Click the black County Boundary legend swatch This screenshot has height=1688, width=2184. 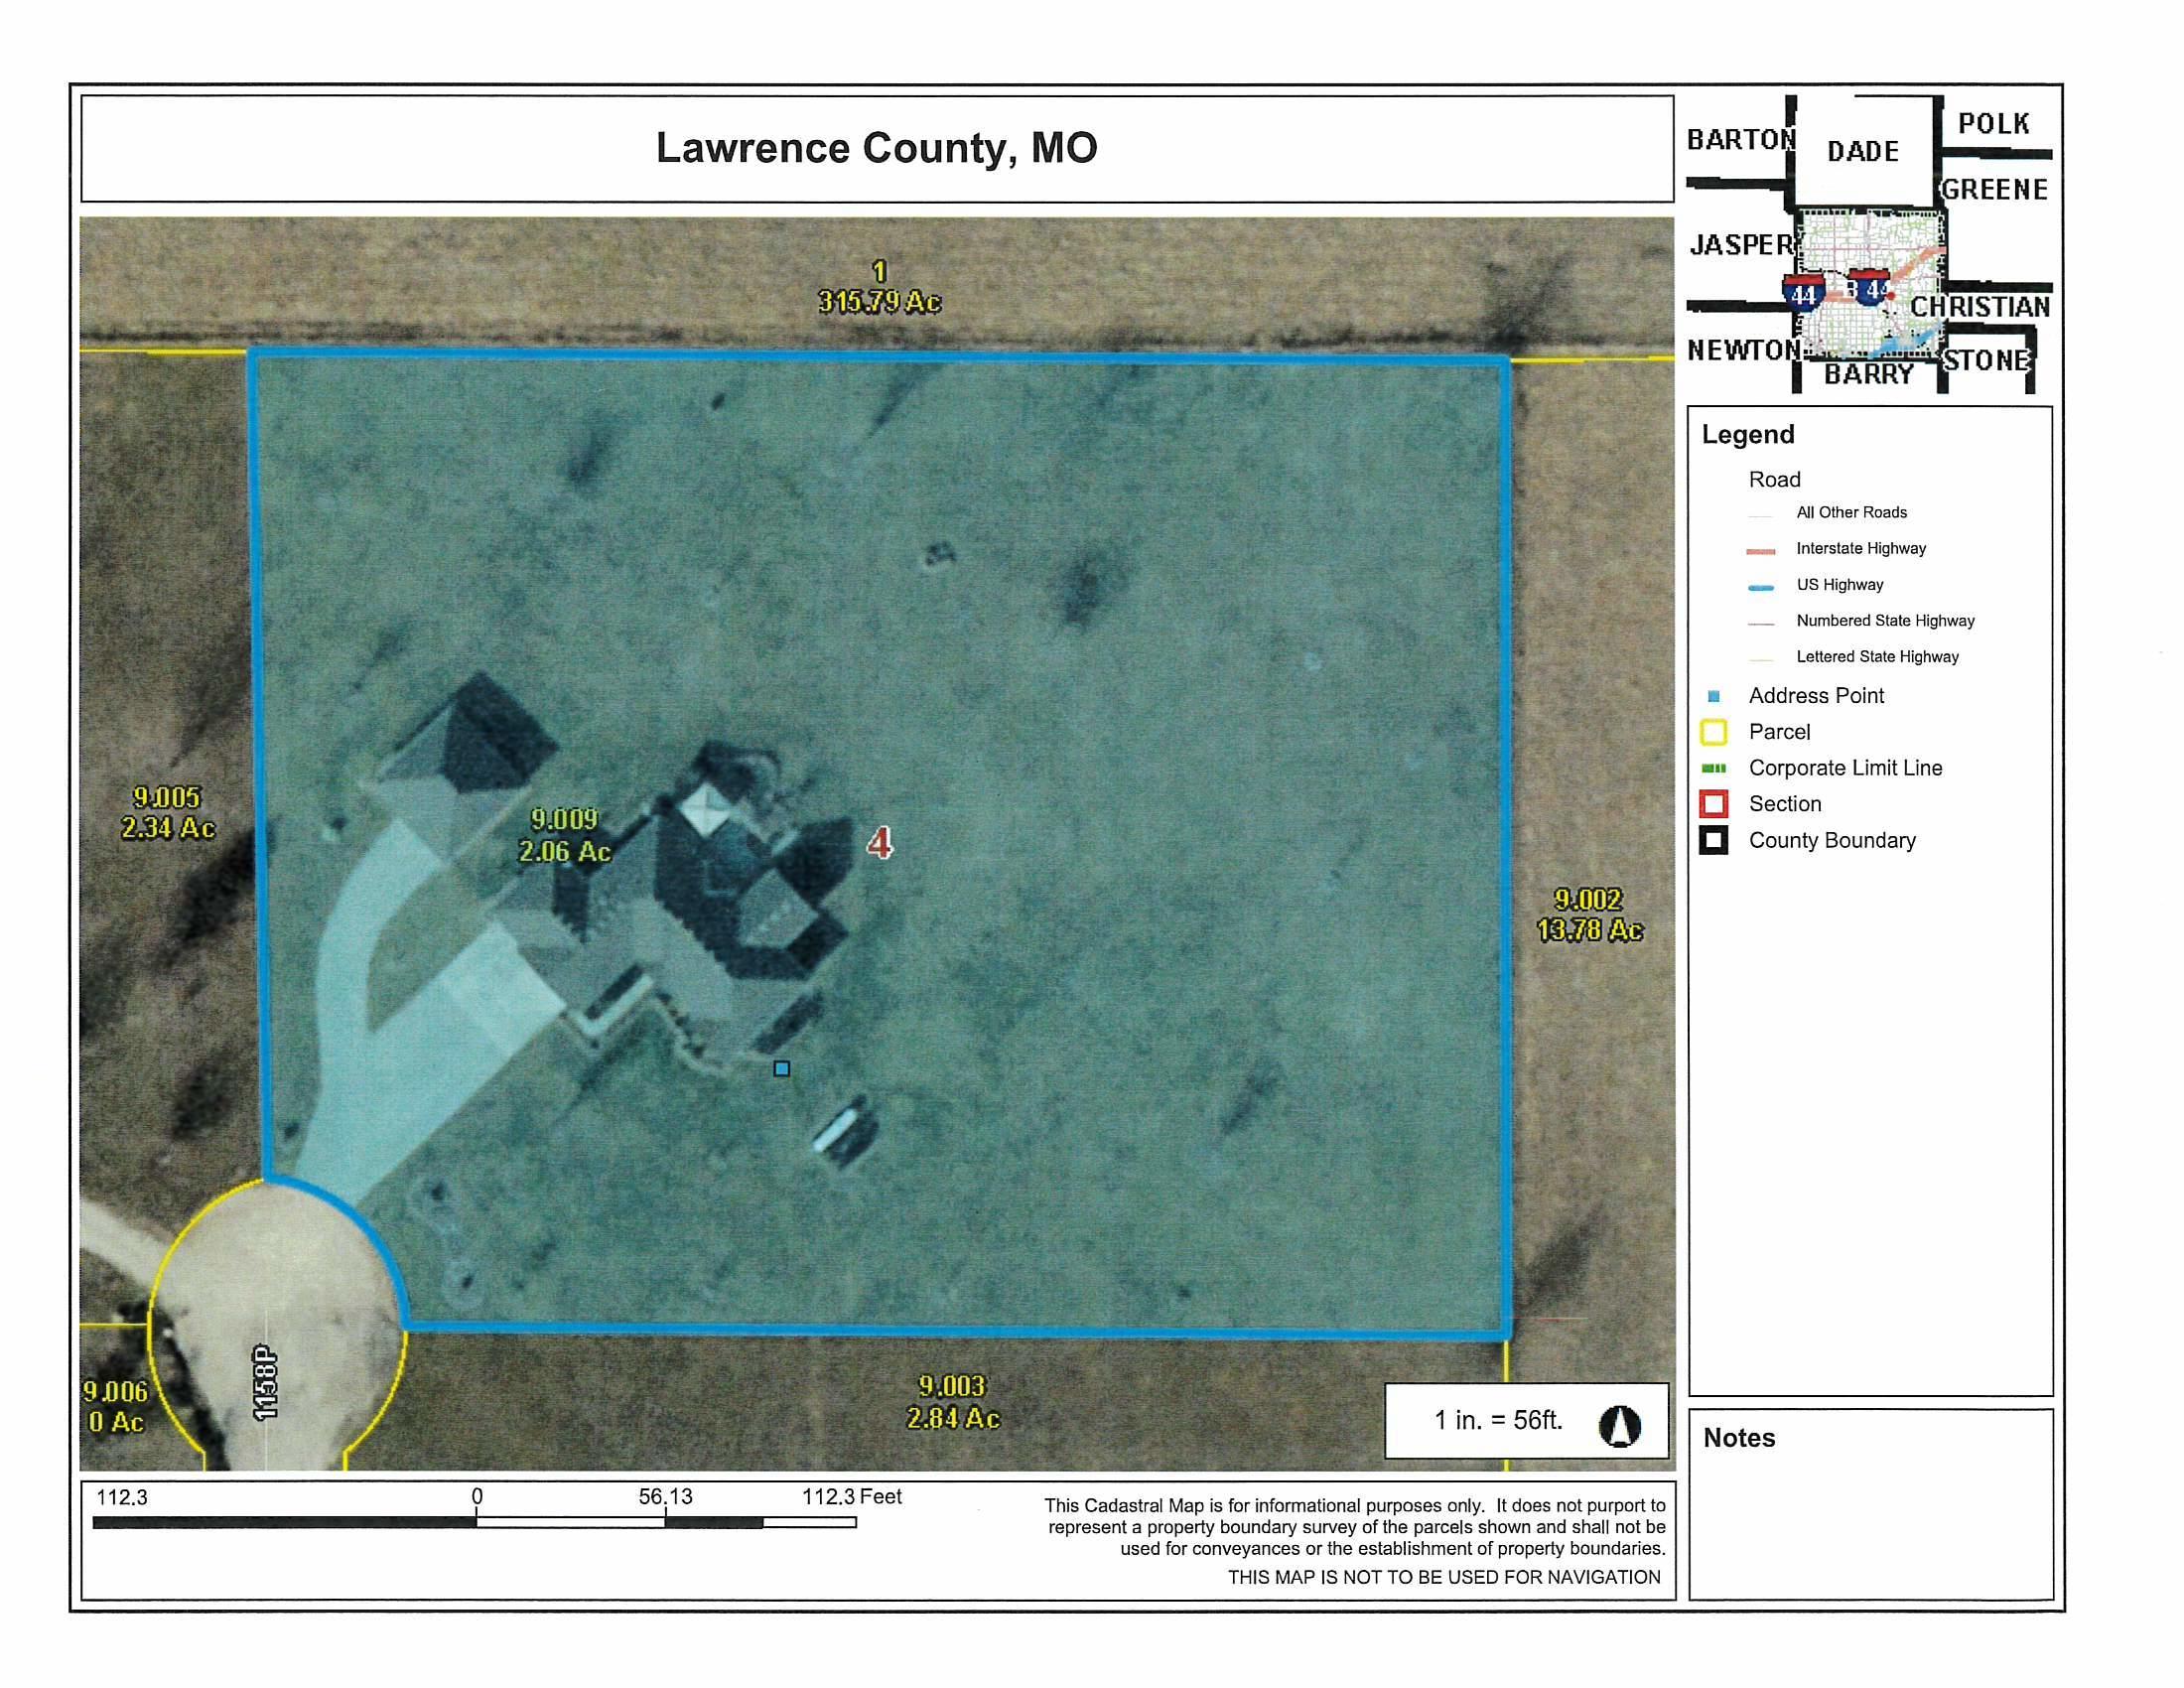pos(1714,840)
